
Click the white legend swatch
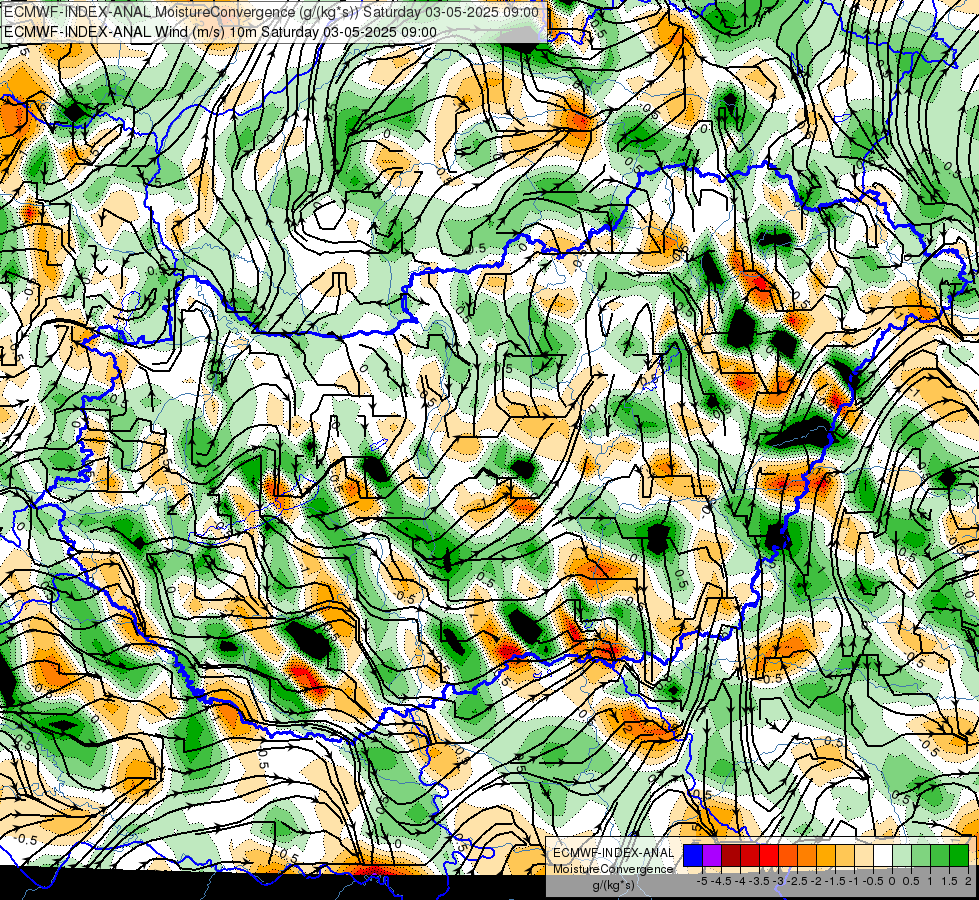tap(883, 856)
